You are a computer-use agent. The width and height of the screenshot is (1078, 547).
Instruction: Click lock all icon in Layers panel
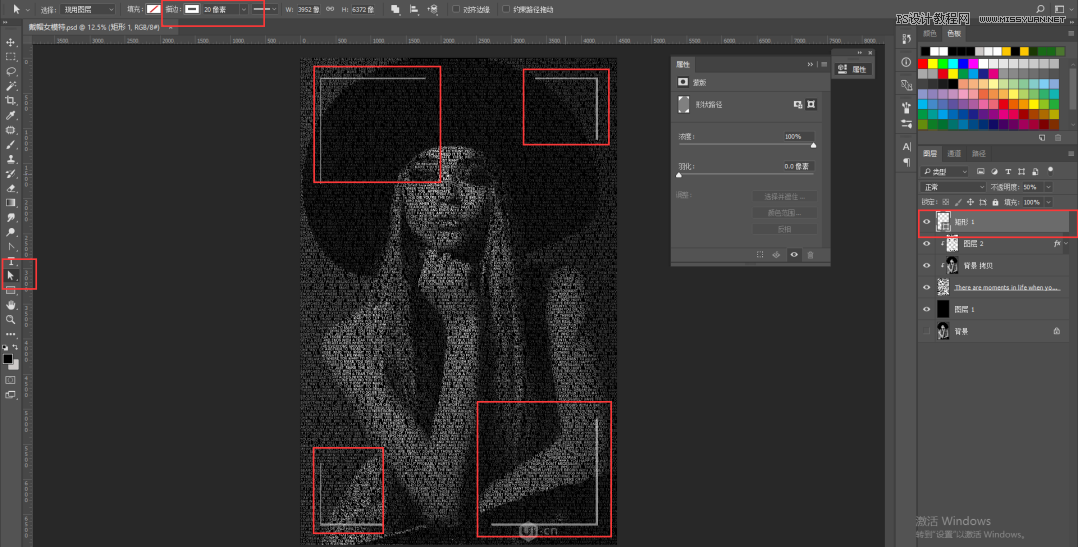click(x=995, y=202)
